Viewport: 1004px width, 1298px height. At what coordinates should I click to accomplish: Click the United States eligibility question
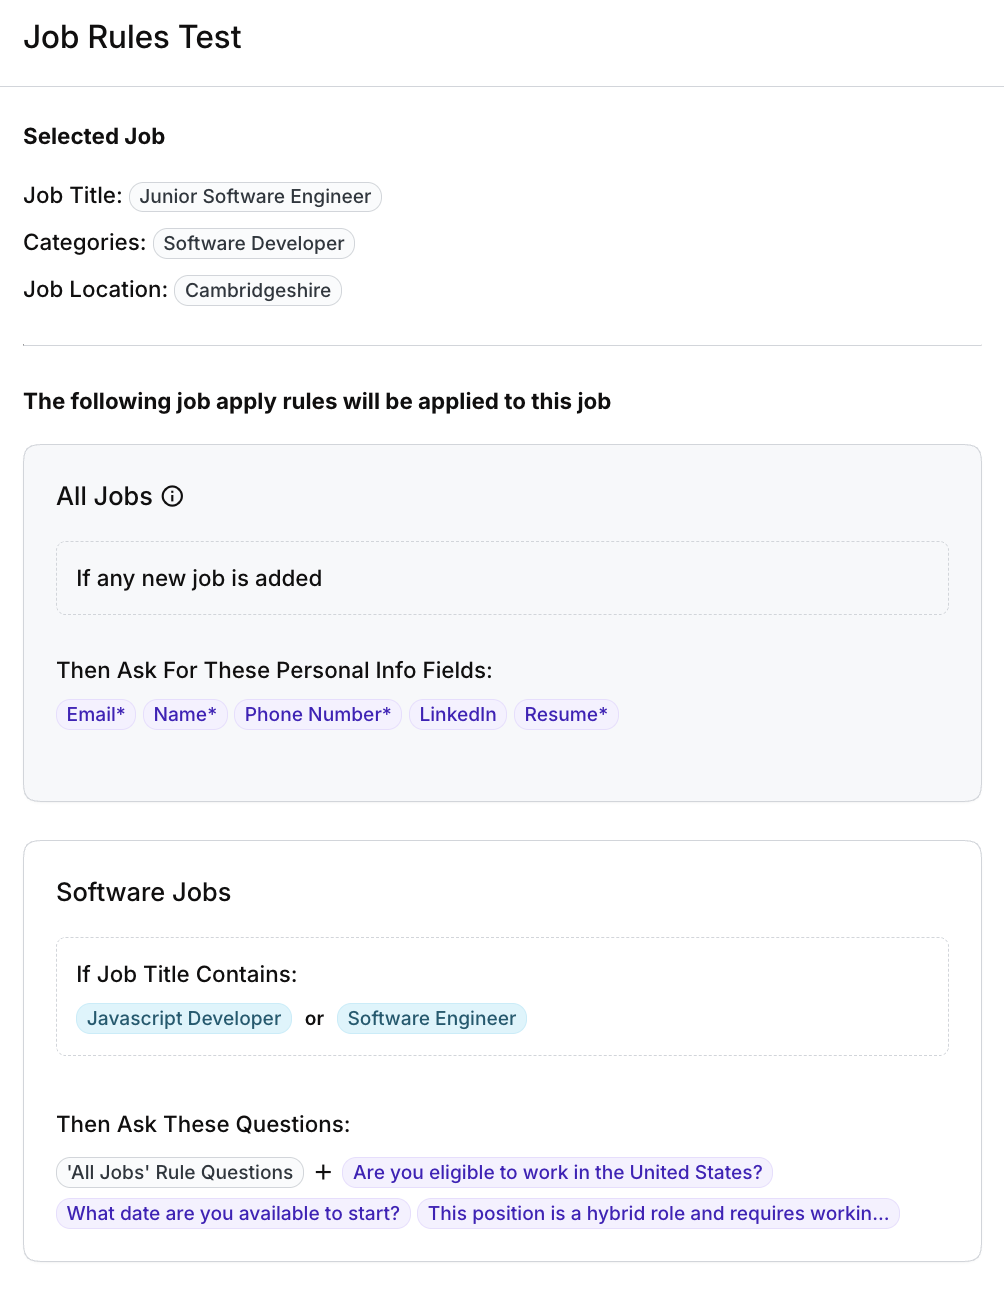tap(558, 1173)
